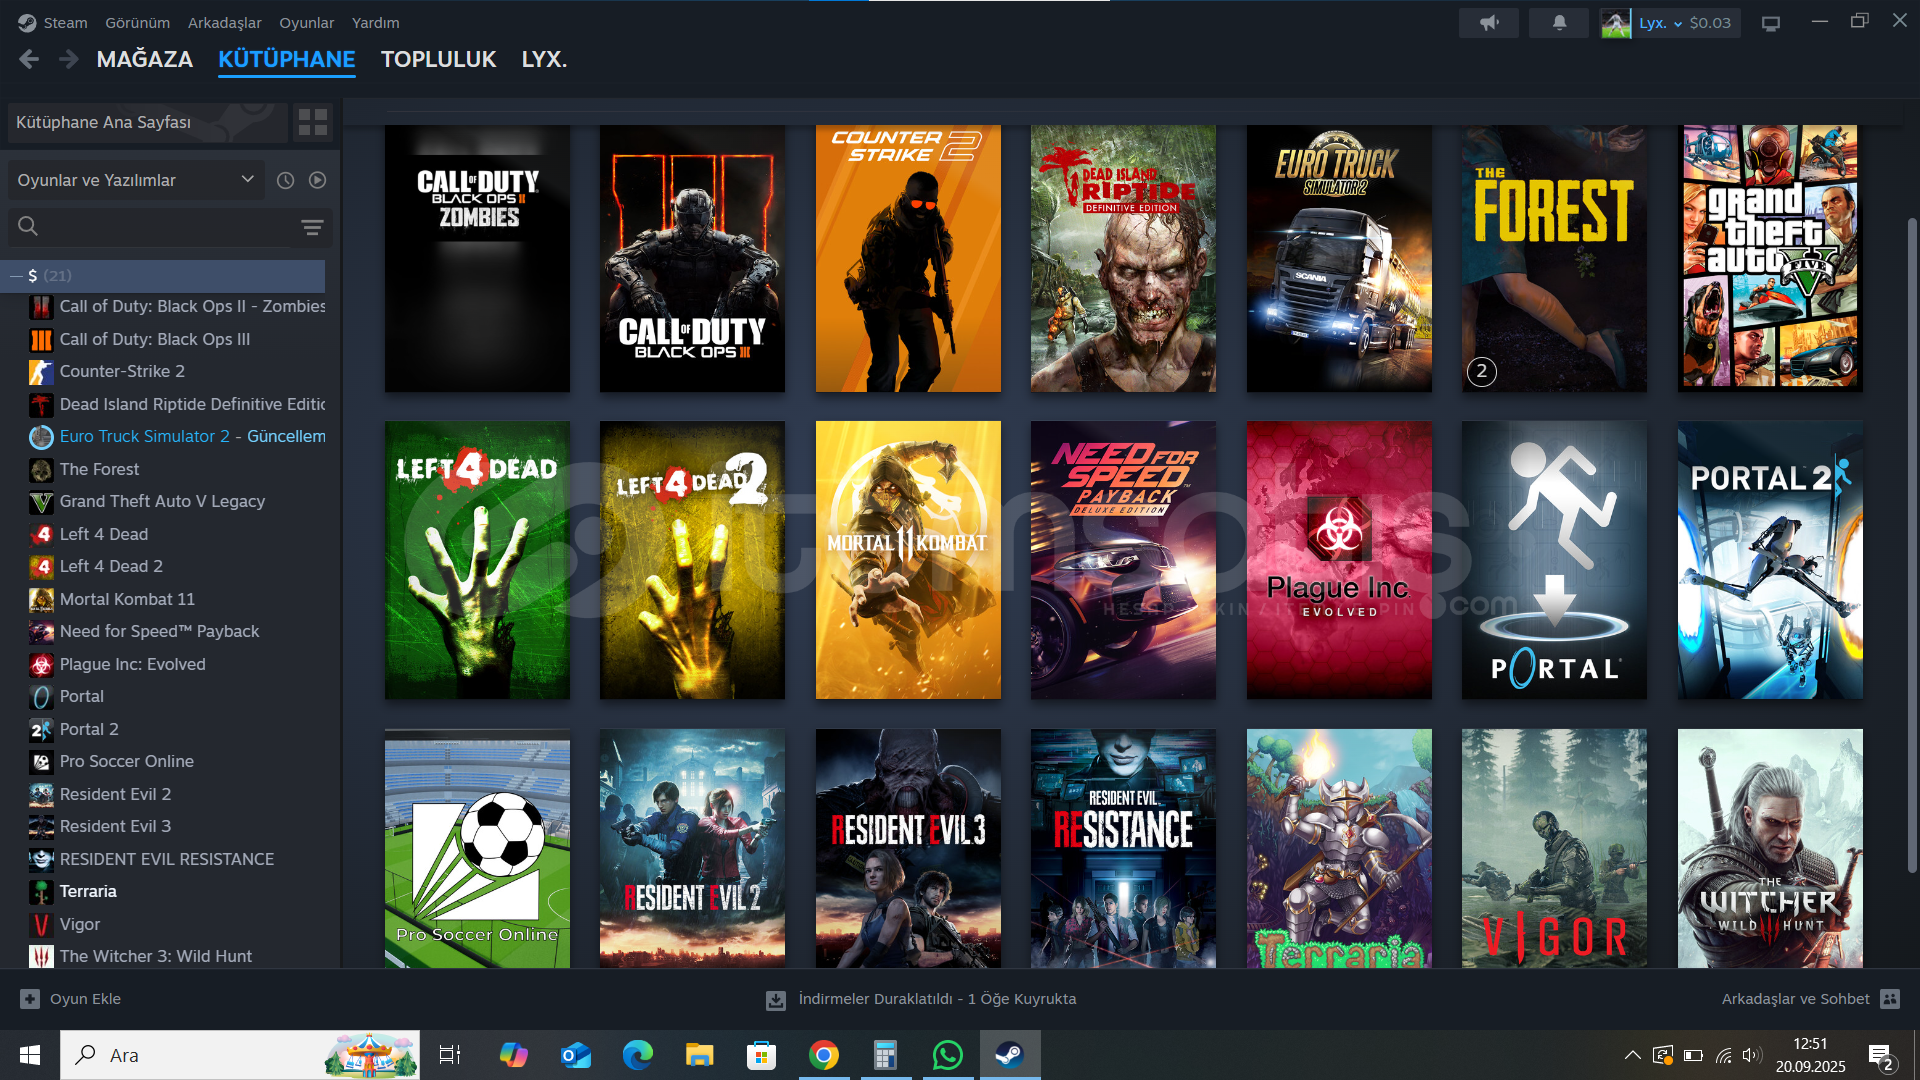Select the KÜTÜPHANE tab

tap(287, 59)
